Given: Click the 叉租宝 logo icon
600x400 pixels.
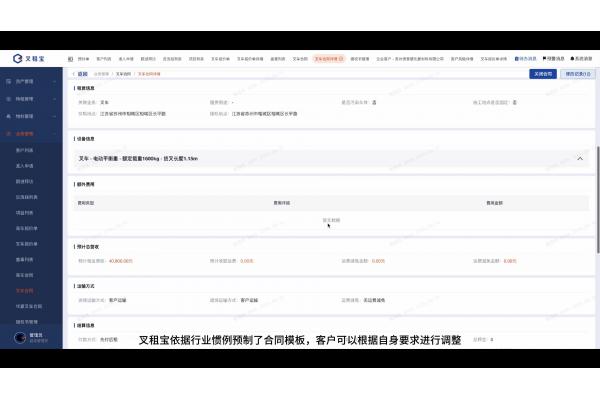Looking at the screenshot, I should pyautogui.click(x=18, y=59).
